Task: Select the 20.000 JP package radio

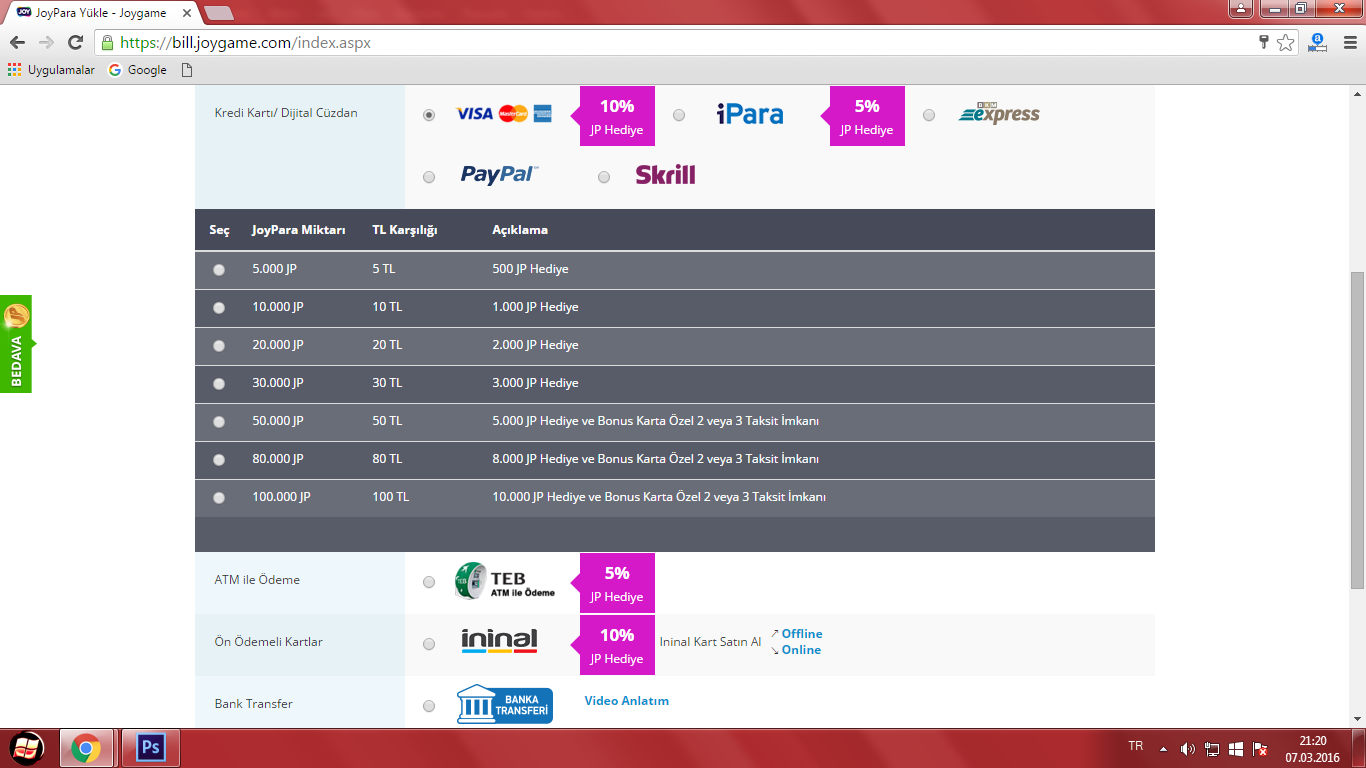Action: 219,346
